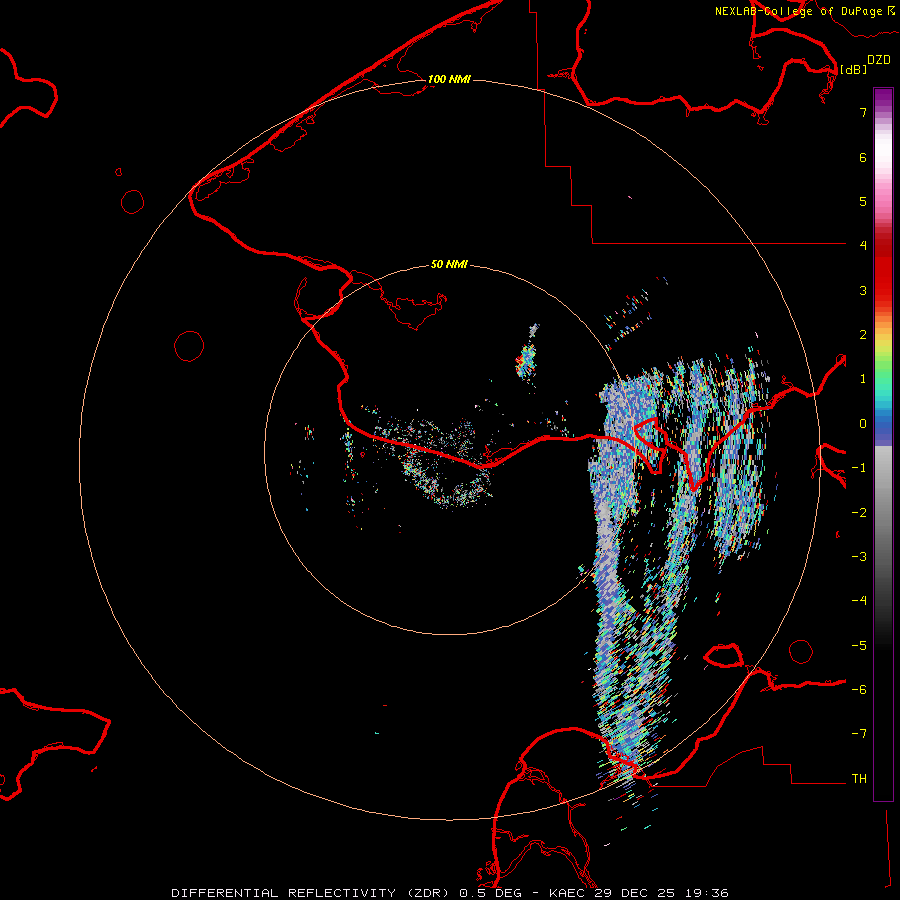This screenshot has width=900, height=900.
Task: Click the -5 dB value on color scale
Action: click(x=859, y=646)
